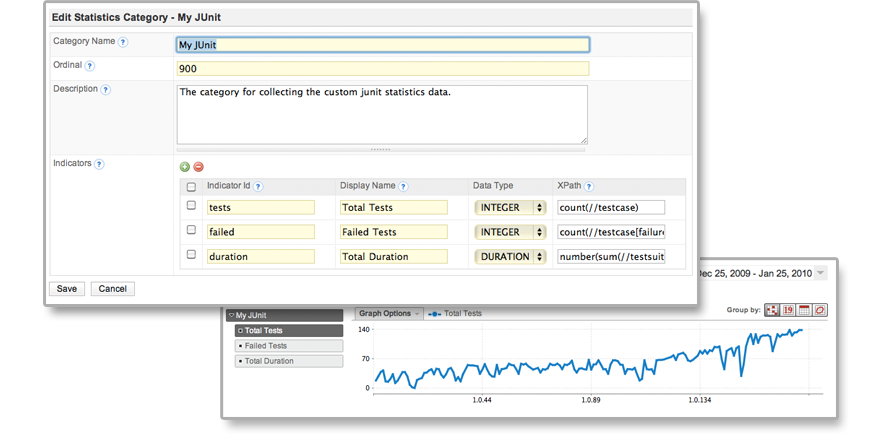This screenshot has width=880, height=435.
Task: Open help icon beside Indicators label
Action: pyautogui.click(x=99, y=164)
